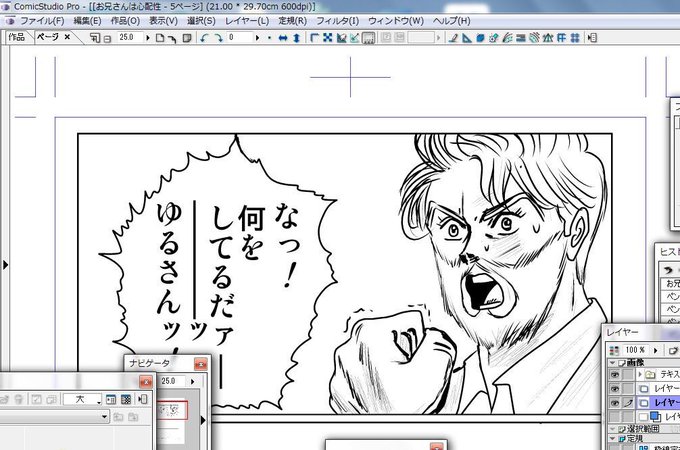680x450 pixels.
Task: Open the blue bucket palette icon
Action: [x=480, y=38]
